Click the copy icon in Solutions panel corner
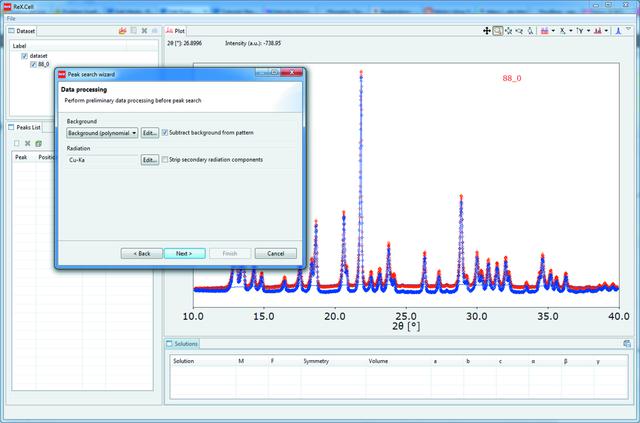Viewport: 640px width, 423px height. pyautogui.click(x=627, y=344)
